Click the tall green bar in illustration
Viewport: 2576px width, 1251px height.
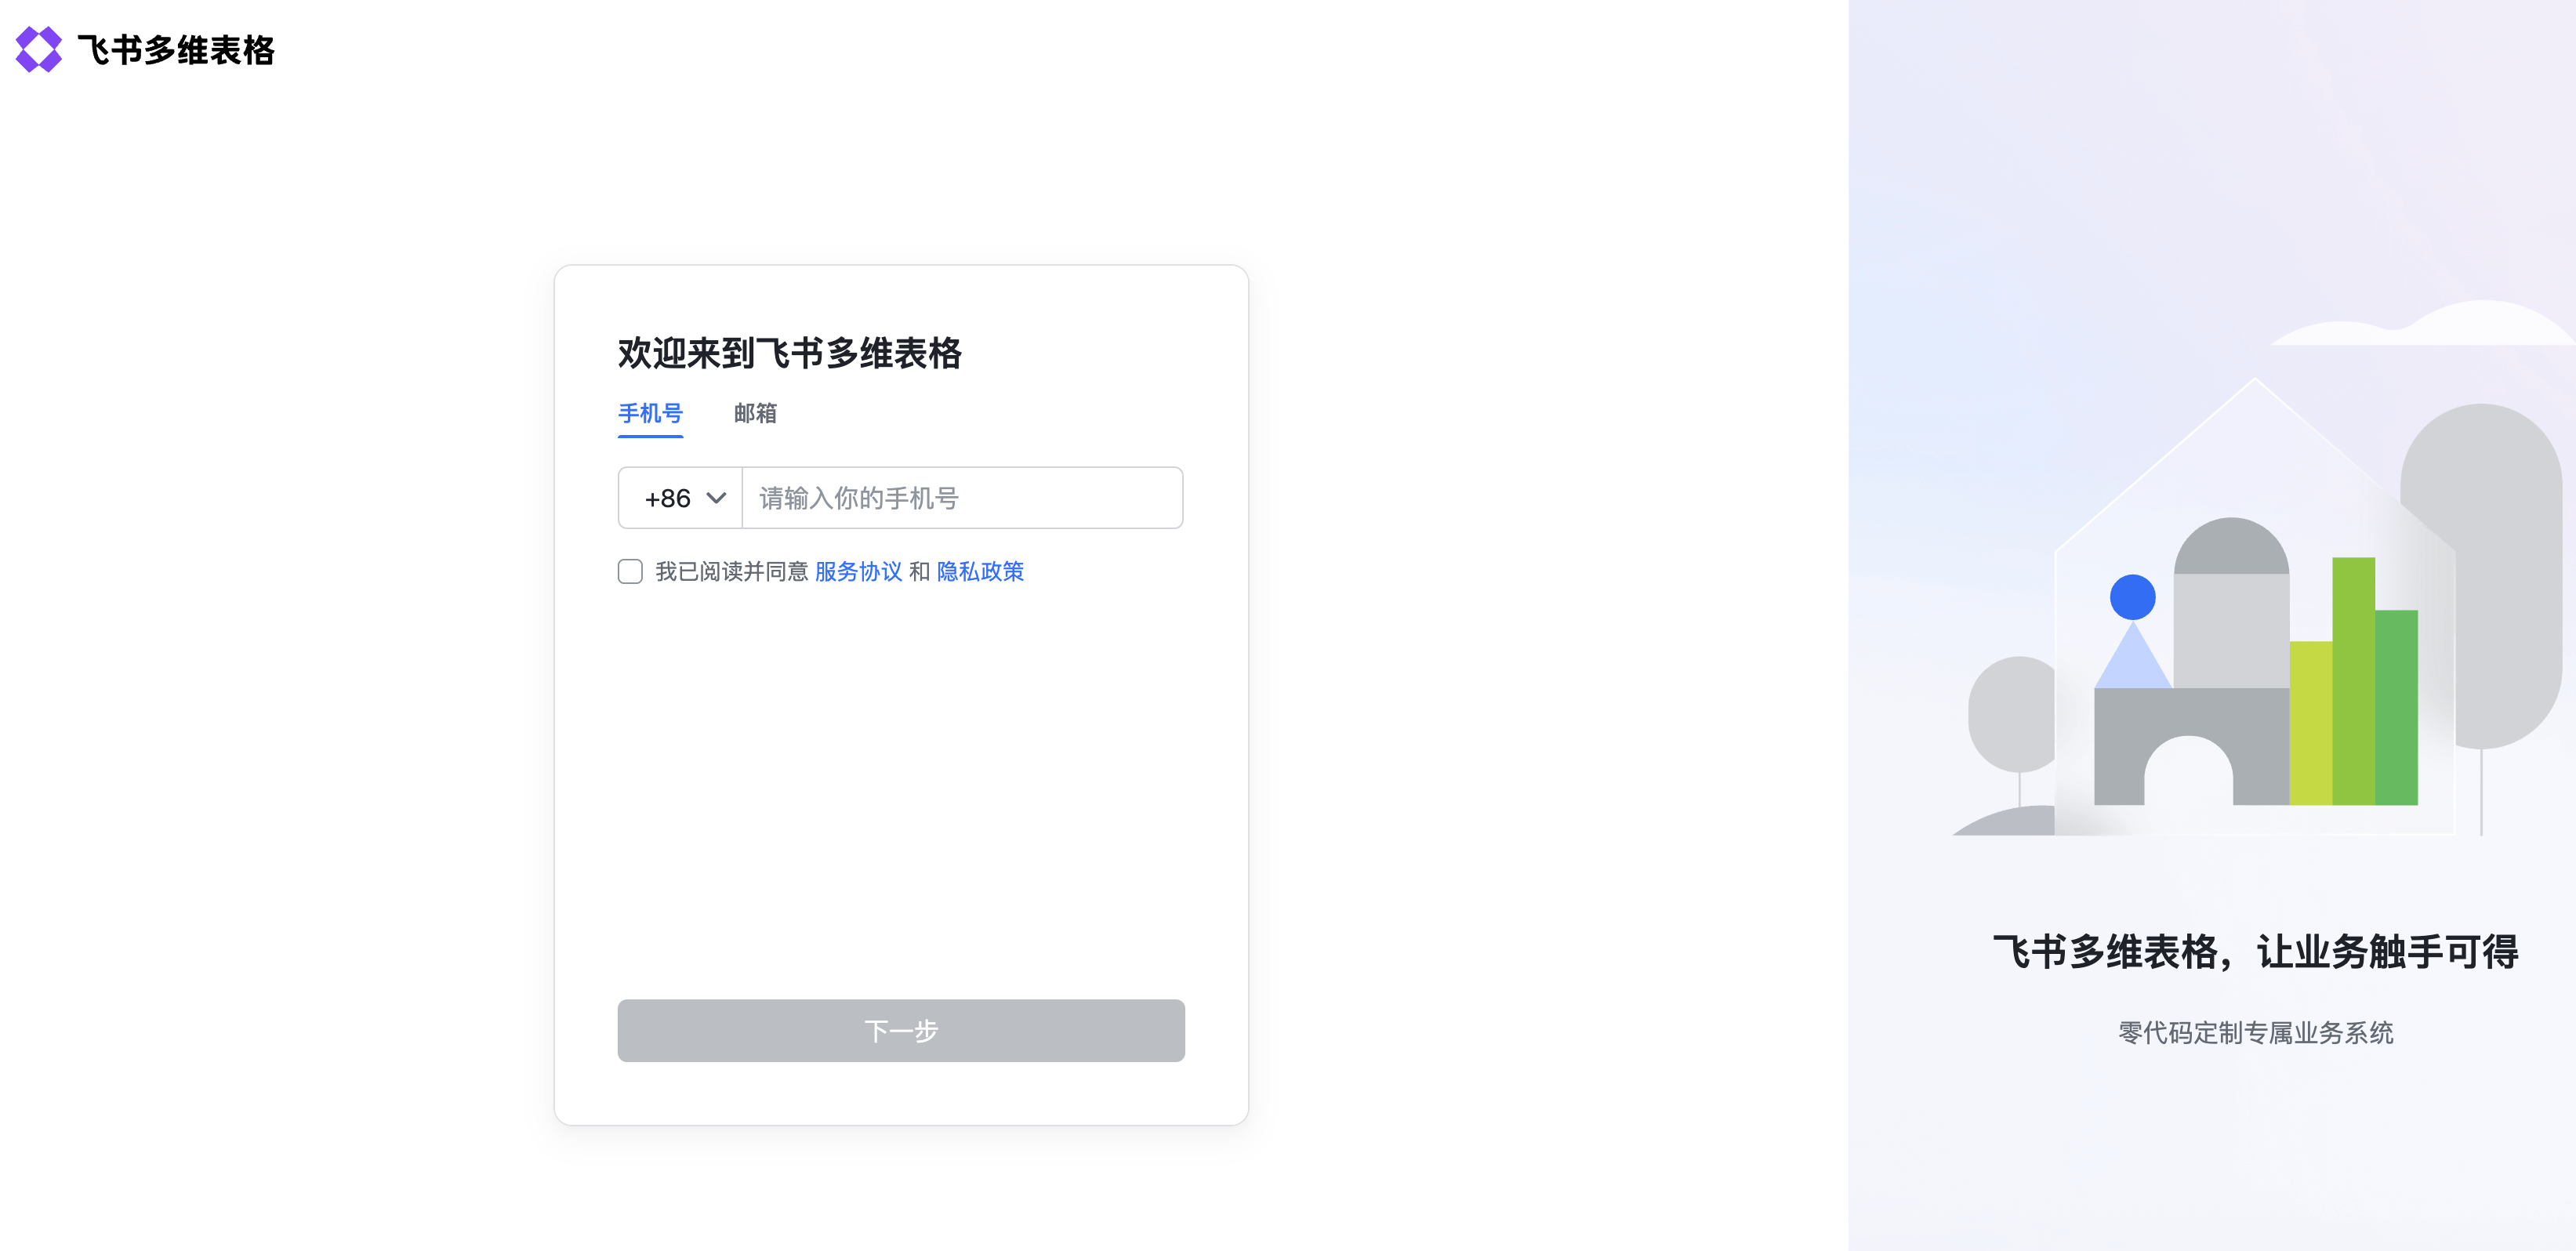point(2353,680)
